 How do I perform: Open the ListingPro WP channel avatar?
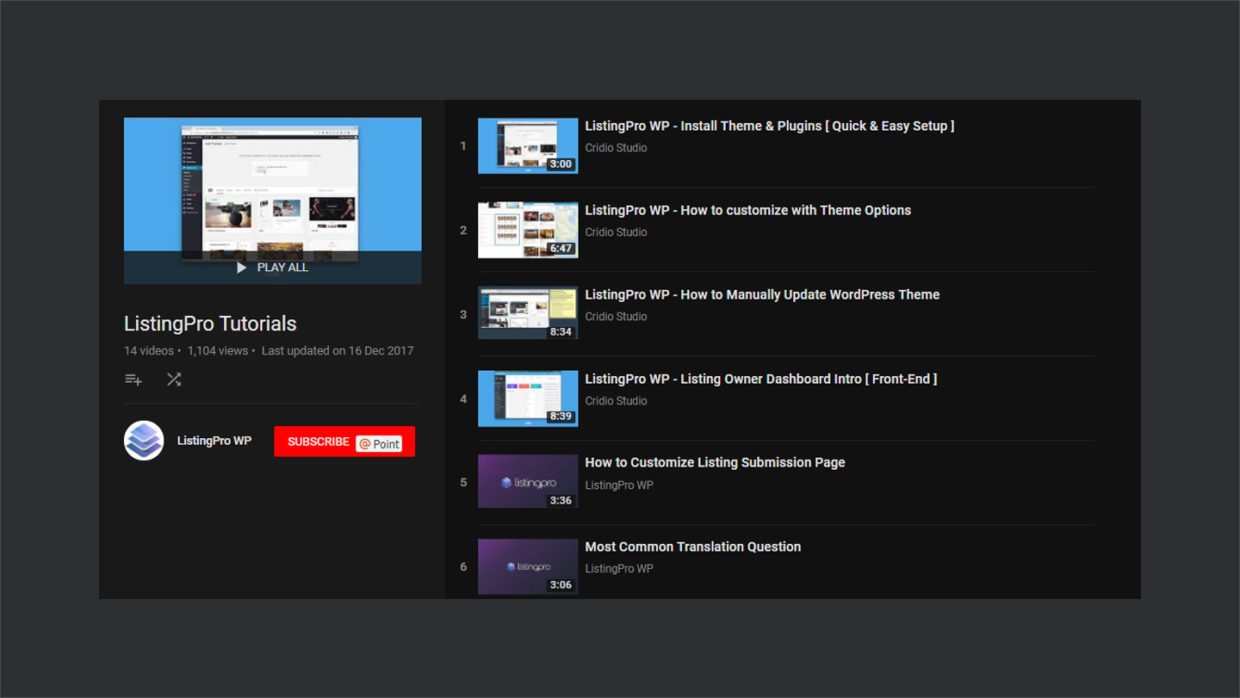point(143,441)
